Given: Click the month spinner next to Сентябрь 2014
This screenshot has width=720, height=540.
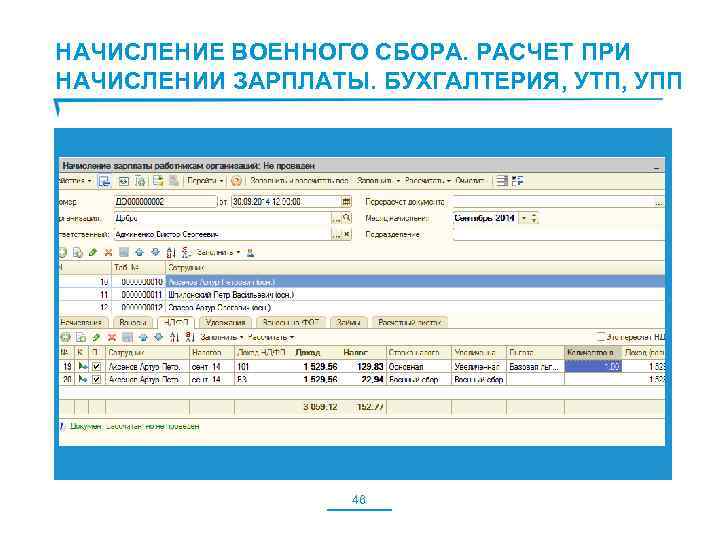Looking at the screenshot, I should pyautogui.click(x=534, y=218).
